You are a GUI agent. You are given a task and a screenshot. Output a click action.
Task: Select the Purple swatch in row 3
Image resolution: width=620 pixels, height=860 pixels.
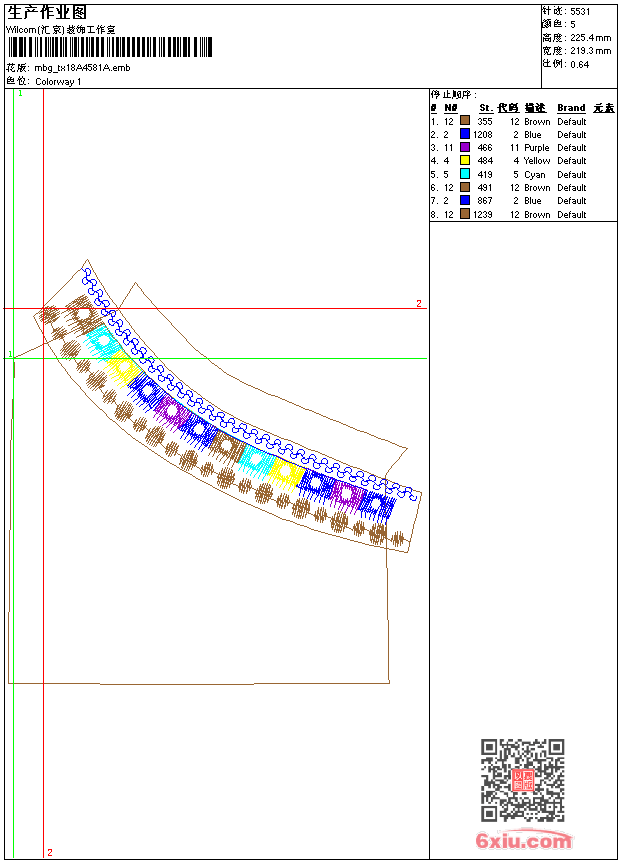click(x=465, y=147)
